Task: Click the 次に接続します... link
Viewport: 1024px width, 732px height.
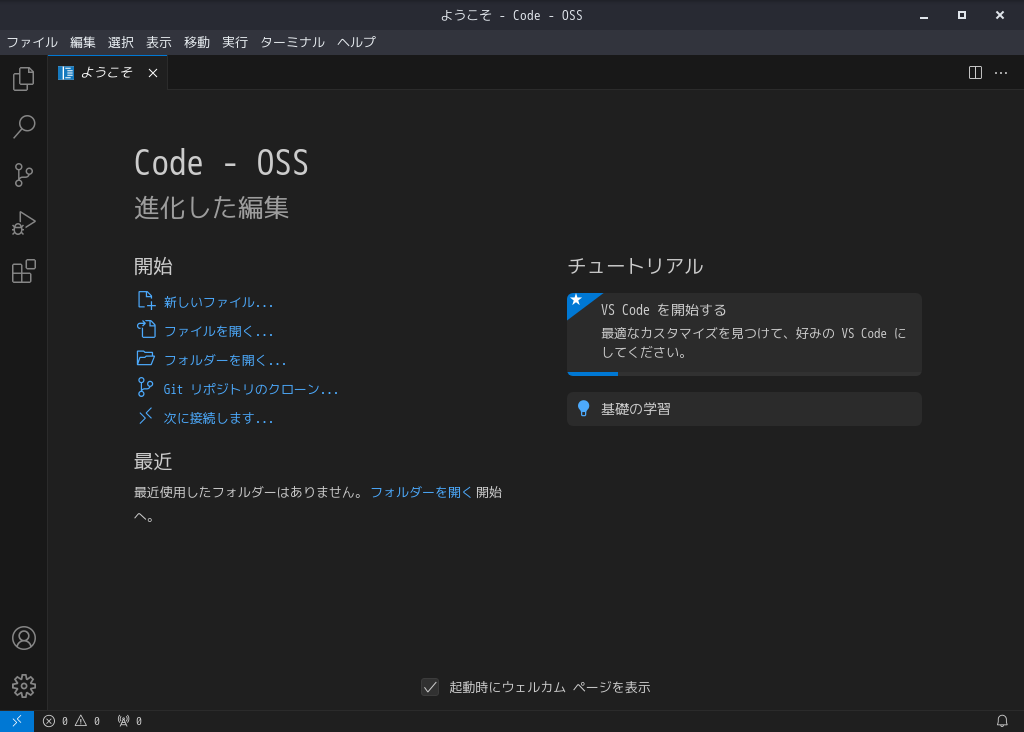Action: coord(218,418)
